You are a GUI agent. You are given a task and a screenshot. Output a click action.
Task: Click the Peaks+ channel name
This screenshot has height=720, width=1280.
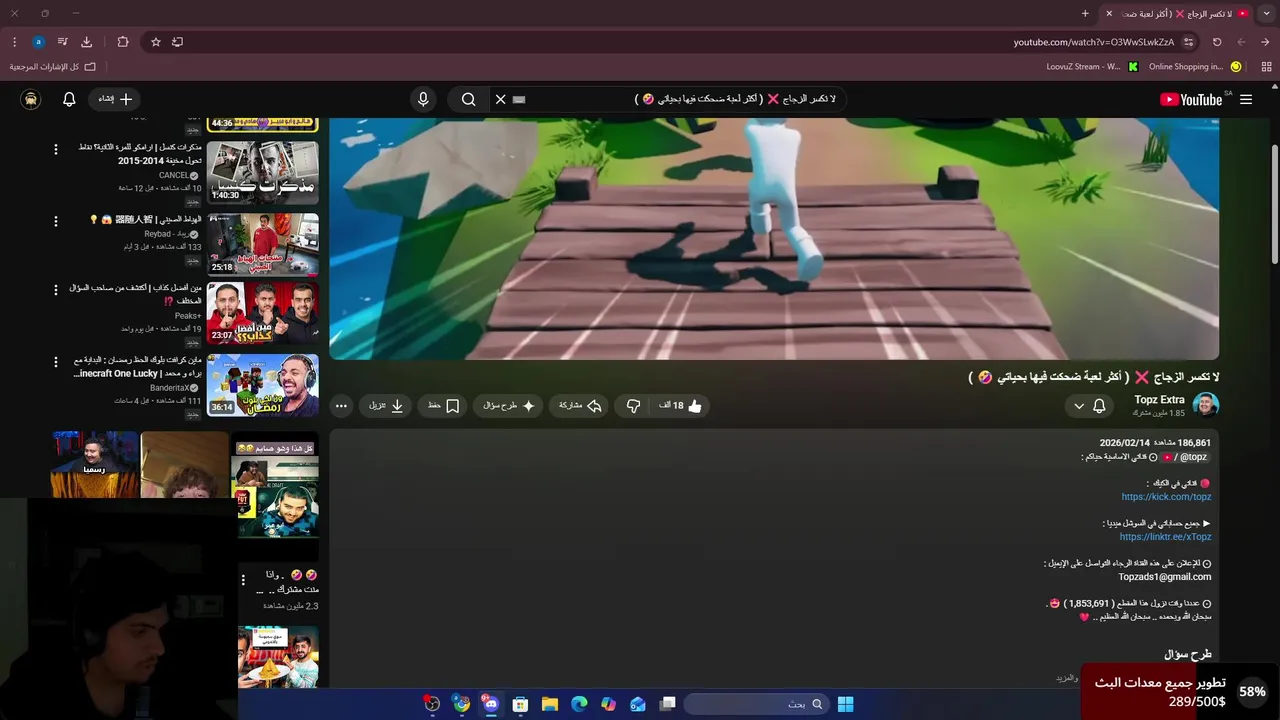pos(188,315)
